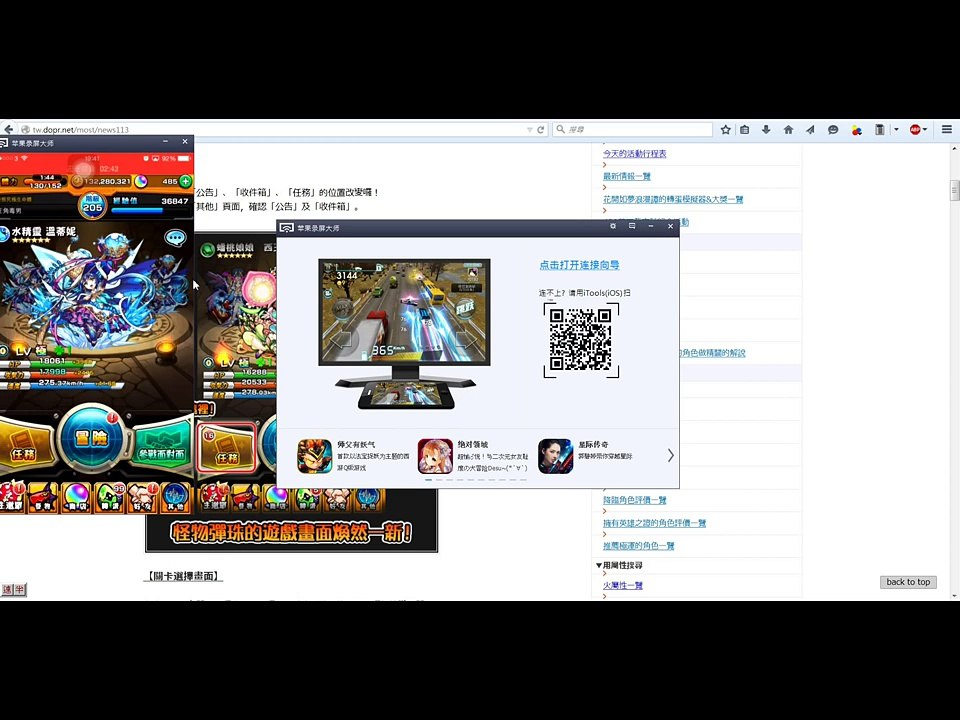The width and height of the screenshot is (960, 720).
Task: Open the 点击打开连接向导 link
Action: [579, 265]
